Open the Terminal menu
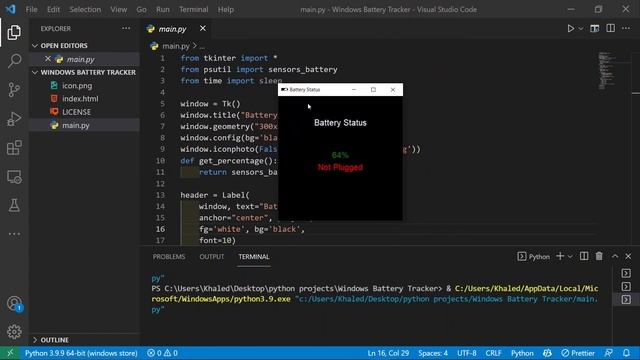Image resolution: width=640 pixels, height=360 pixels. click(x=193, y=9)
